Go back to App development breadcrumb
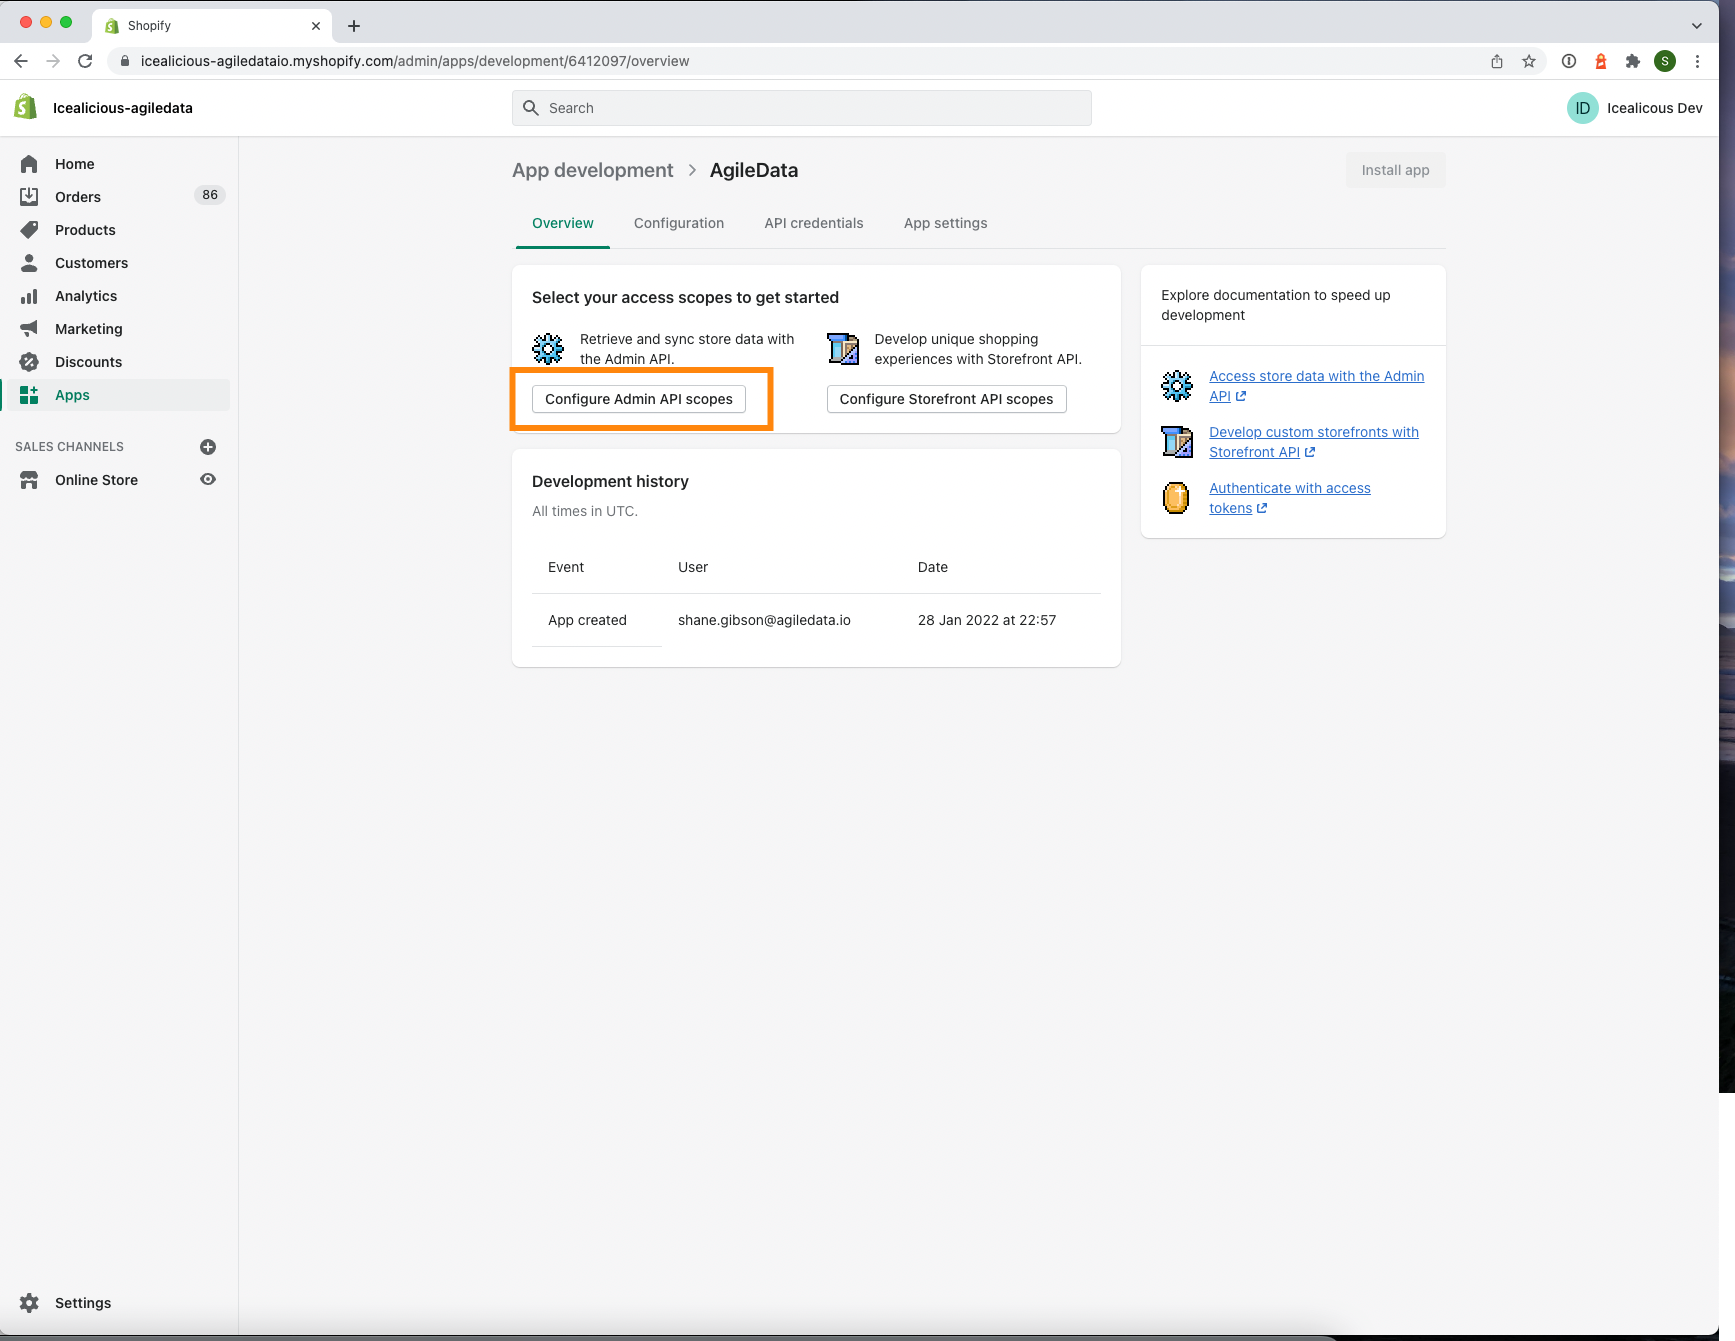Viewport: 1735px width, 1341px height. [x=592, y=170]
